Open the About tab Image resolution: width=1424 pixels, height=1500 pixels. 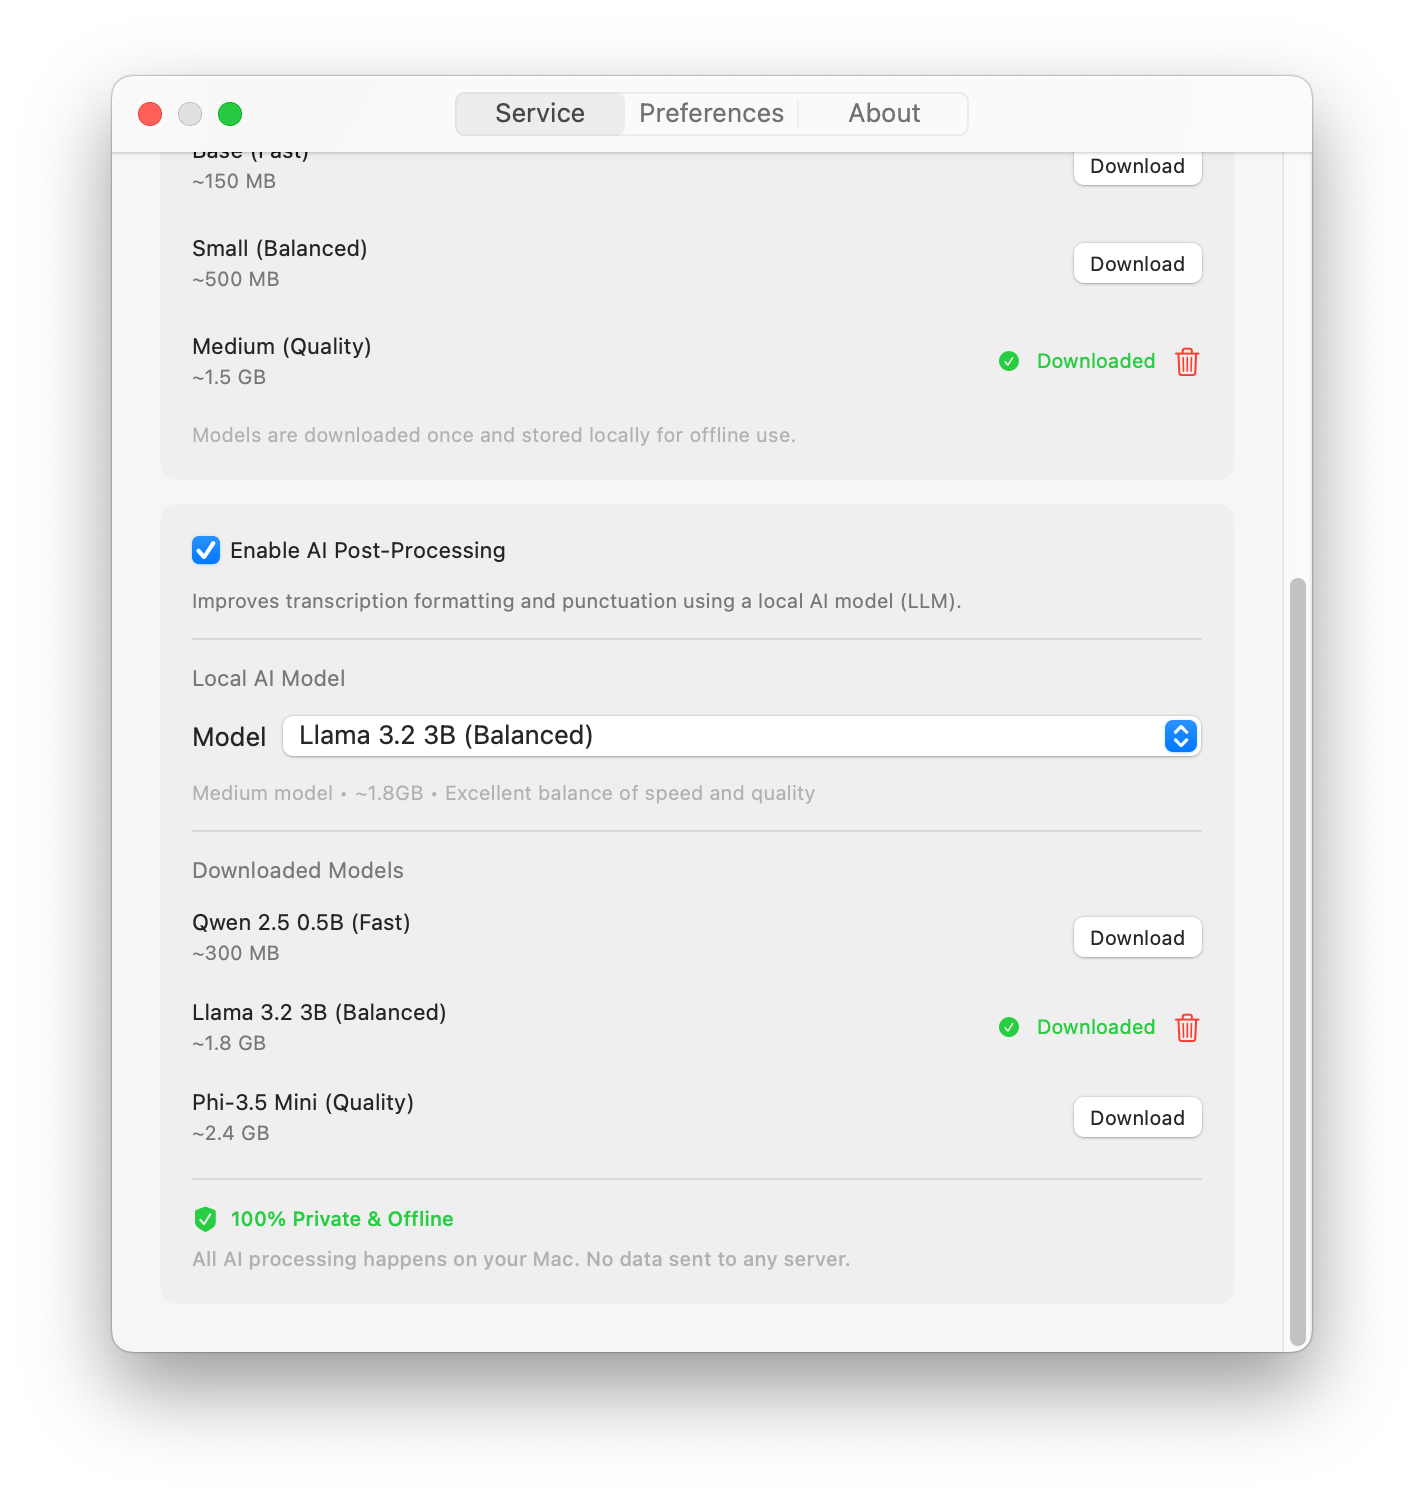click(884, 114)
